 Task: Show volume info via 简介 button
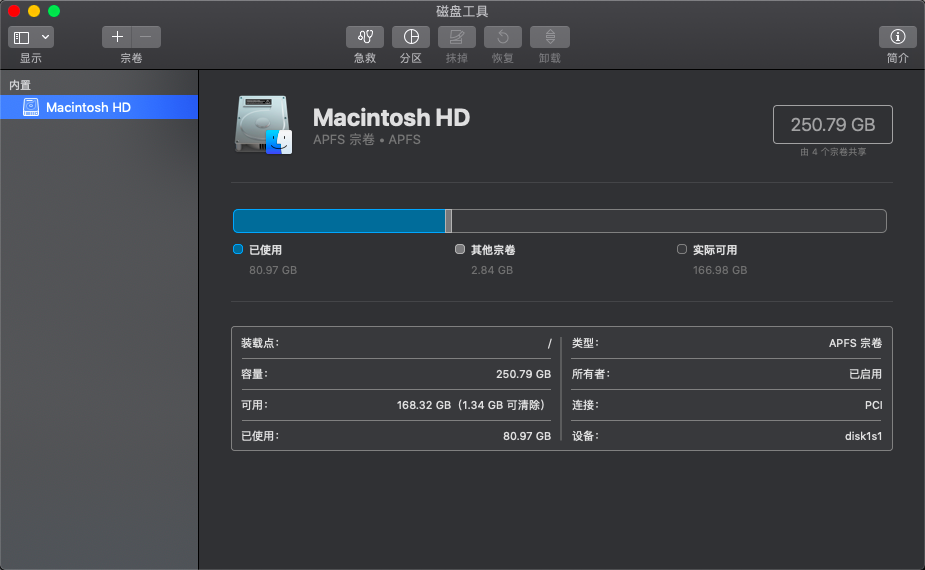tap(897, 37)
